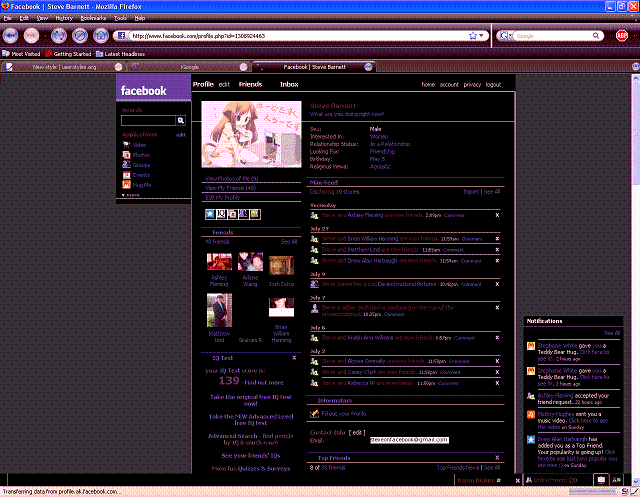Screen dimensions: 640x497
Task: Click edit next to Contact Info
Action: [x=357, y=433]
